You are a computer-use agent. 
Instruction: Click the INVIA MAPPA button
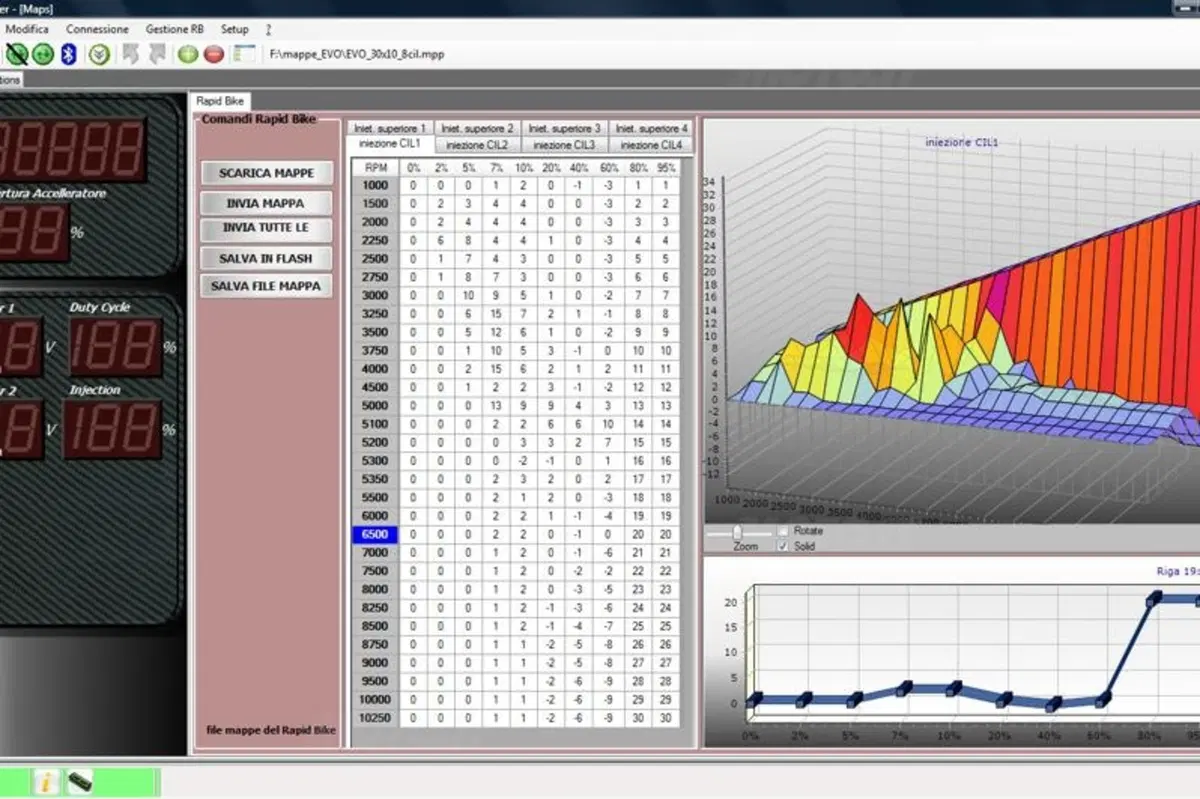coord(266,203)
